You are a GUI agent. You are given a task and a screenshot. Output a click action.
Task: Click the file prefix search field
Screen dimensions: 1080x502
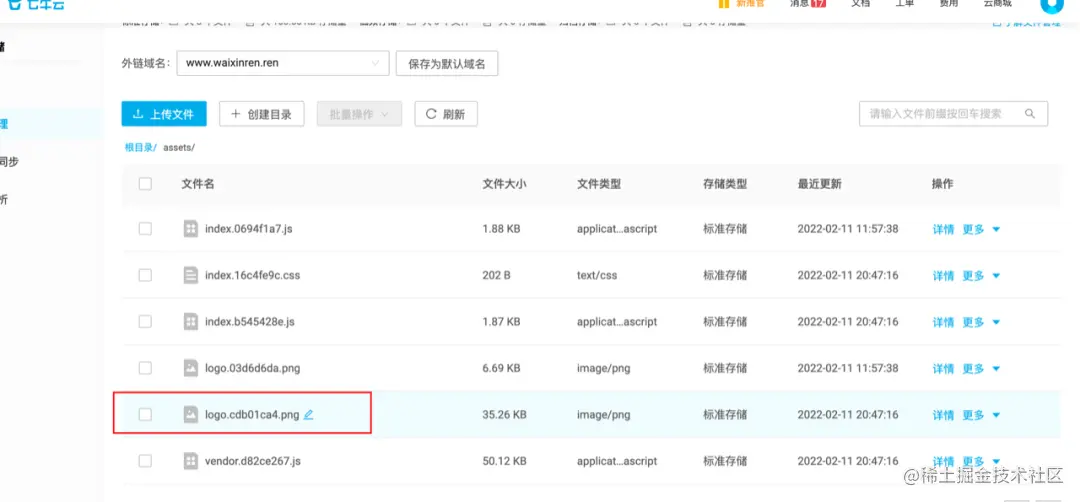[x=953, y=114]
